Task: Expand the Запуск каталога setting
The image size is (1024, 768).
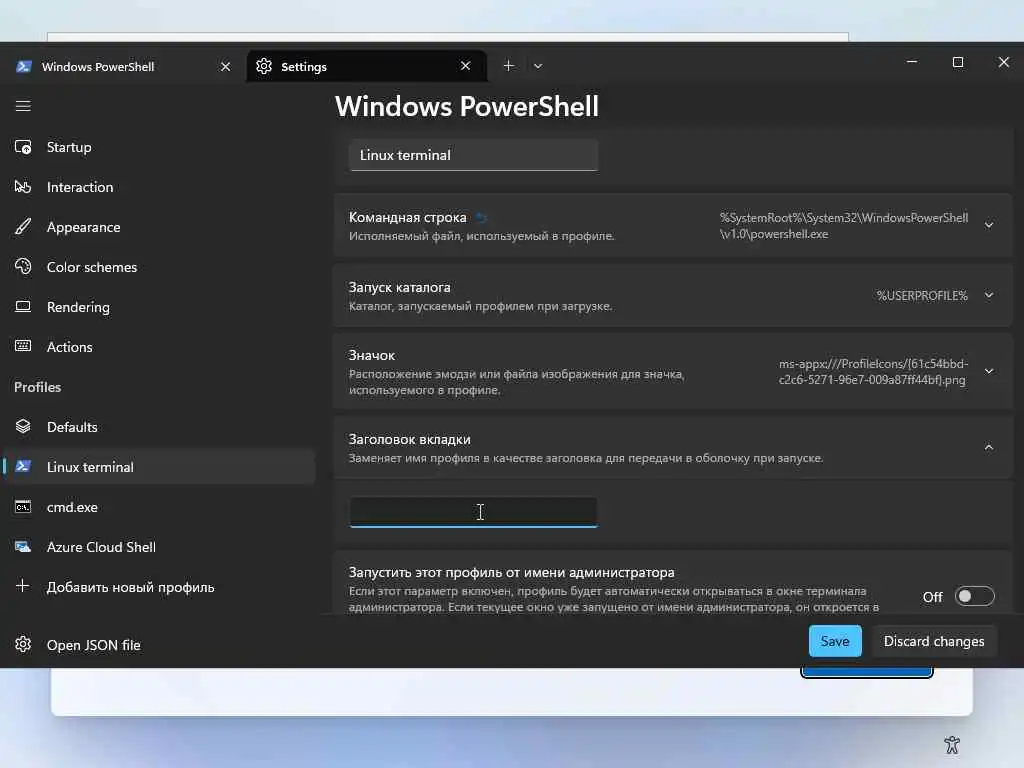Action: [989, 295]
